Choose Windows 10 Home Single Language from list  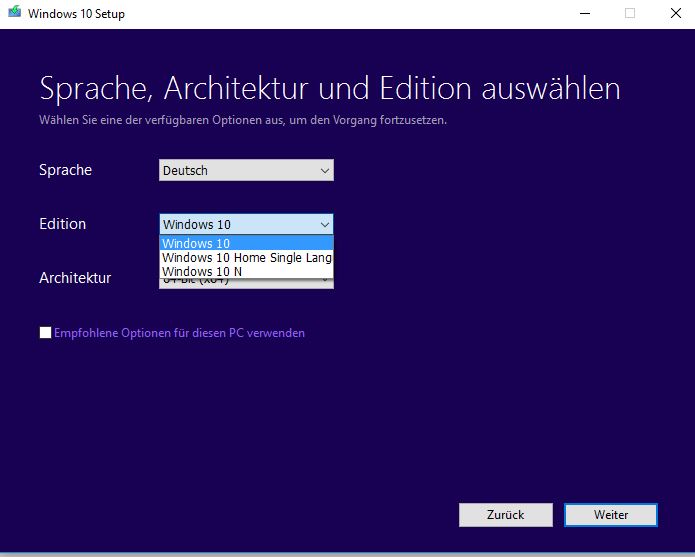[246, 257]
